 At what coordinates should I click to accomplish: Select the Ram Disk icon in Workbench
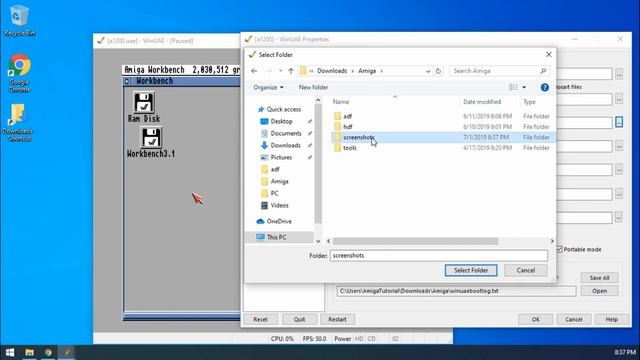[x=144, y=107]
